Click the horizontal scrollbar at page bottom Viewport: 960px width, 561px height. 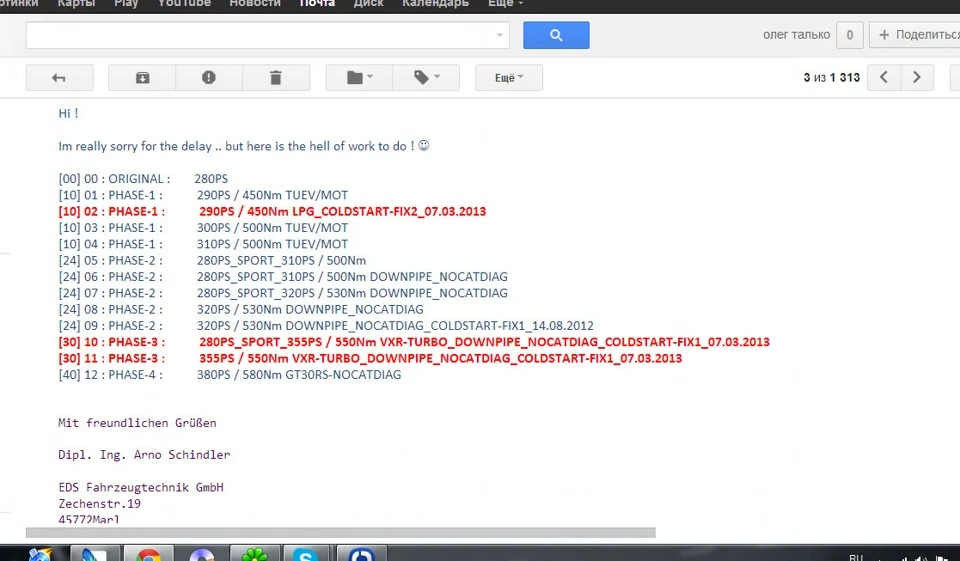click(x=340, y=533)
